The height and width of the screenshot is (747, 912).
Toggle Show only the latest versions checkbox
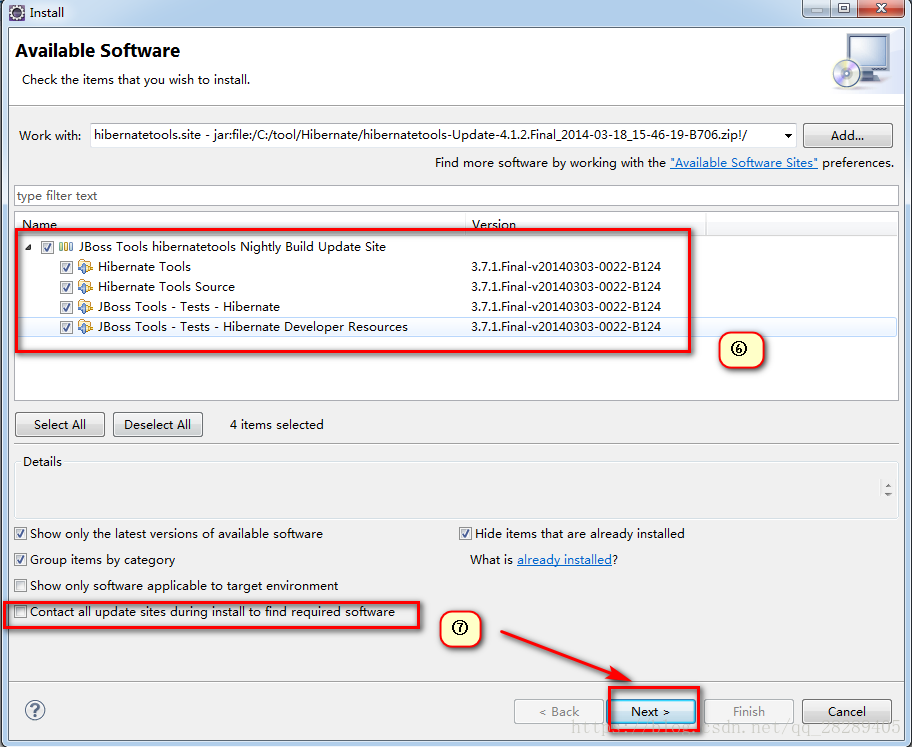[x=20, y=533]
